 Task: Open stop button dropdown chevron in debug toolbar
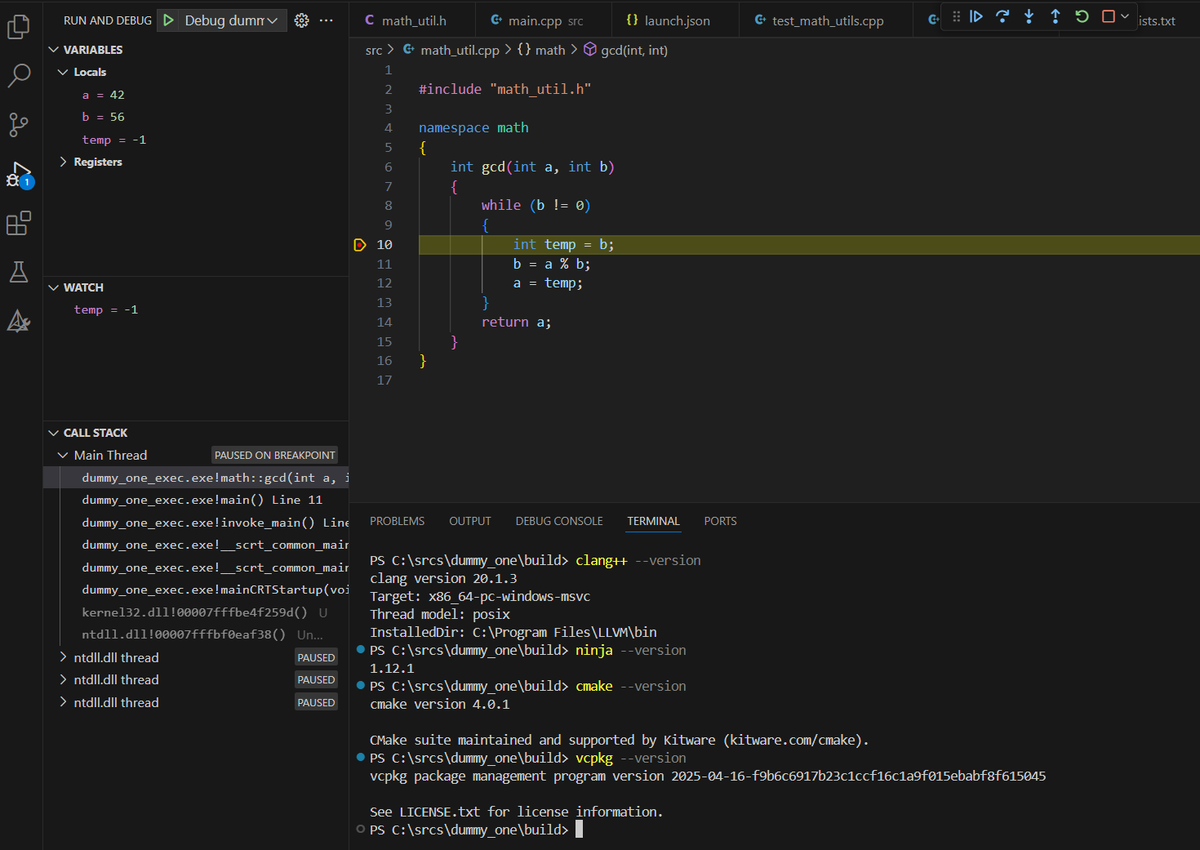(x=1125, y=17)
